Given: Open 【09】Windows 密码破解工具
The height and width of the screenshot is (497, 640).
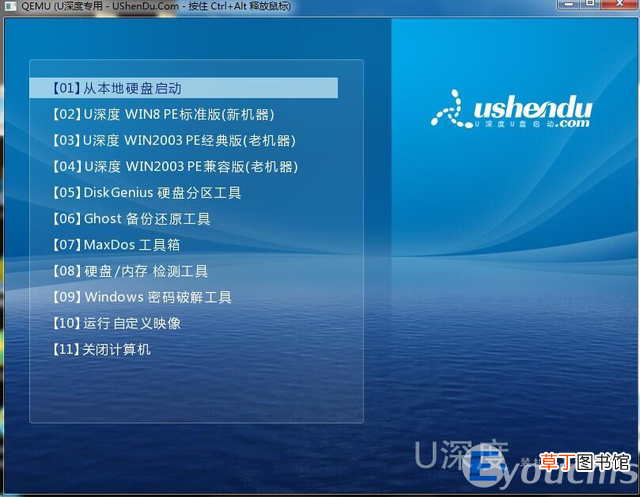Looking at the screenshot, I should pyautogui.click(x=142, y=297).
